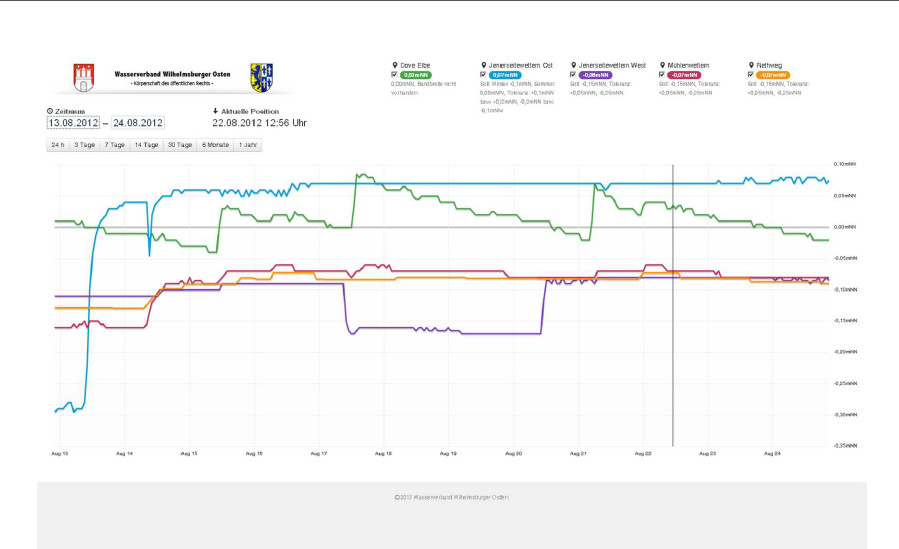The image size is (899, 549).
Task: Uncheck the Dove Elbe series checkbox
Action: click(395, 75)
